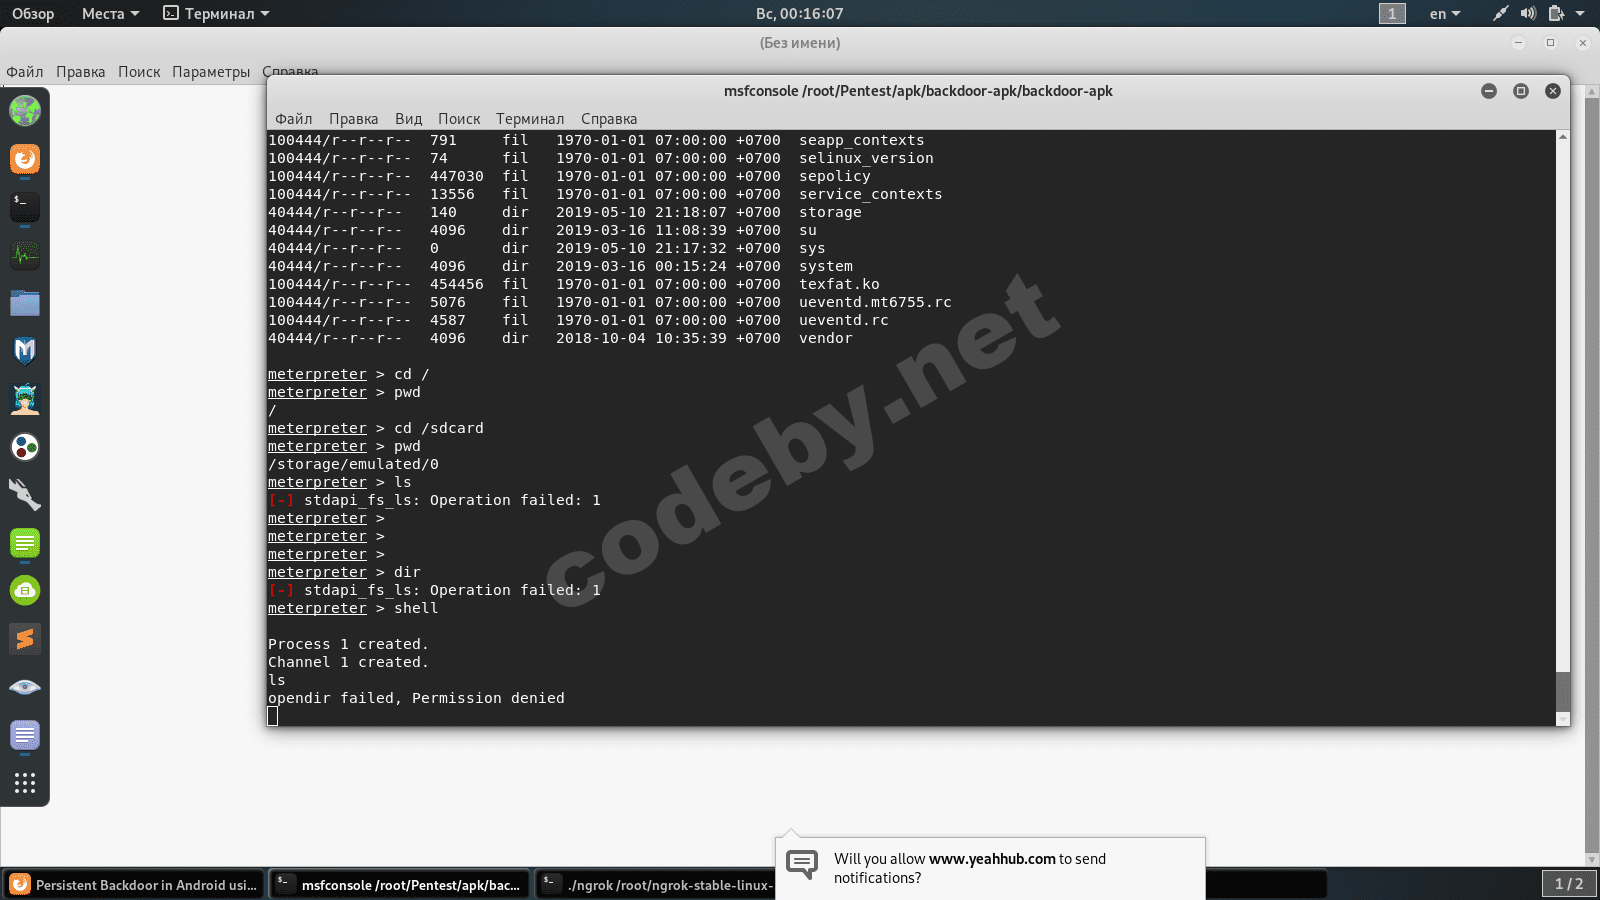This screenshot has height=900, width=1600.
Task: Launch Firefox from the dock
Action: click(x=25, y=159)
